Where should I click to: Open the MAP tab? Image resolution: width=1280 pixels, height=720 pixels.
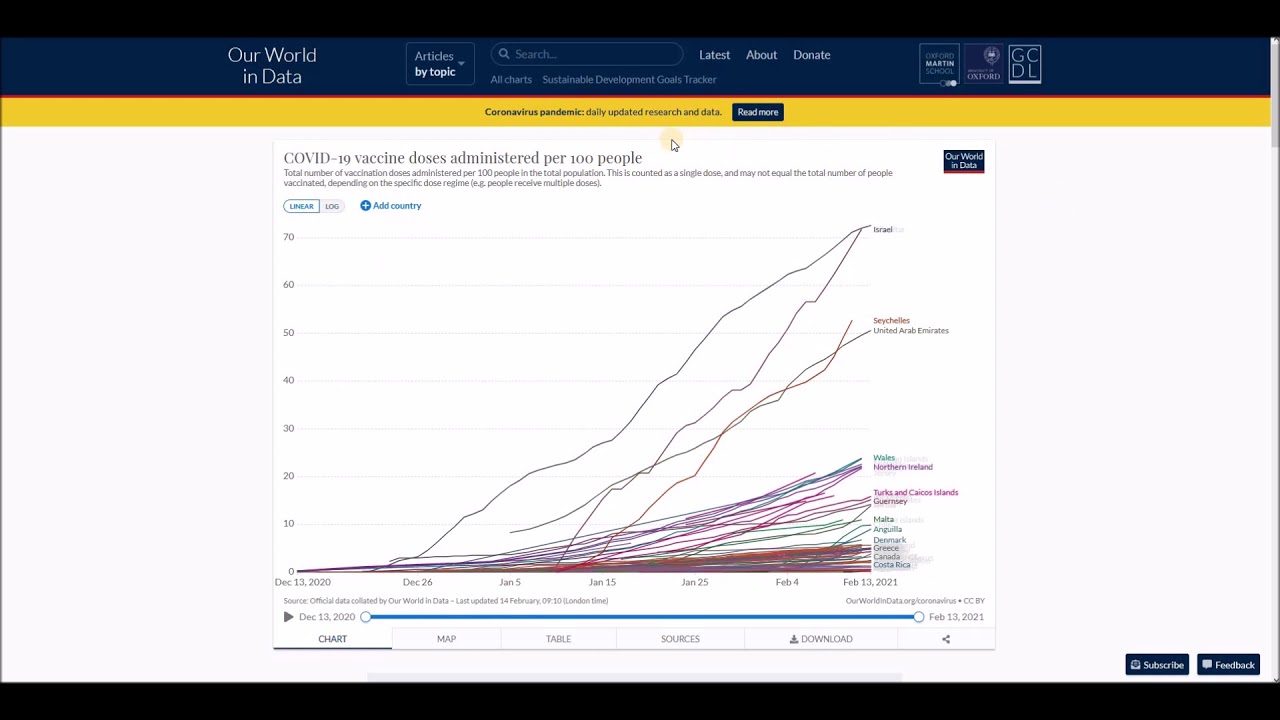pyautogui.click(x=446, y=639)
